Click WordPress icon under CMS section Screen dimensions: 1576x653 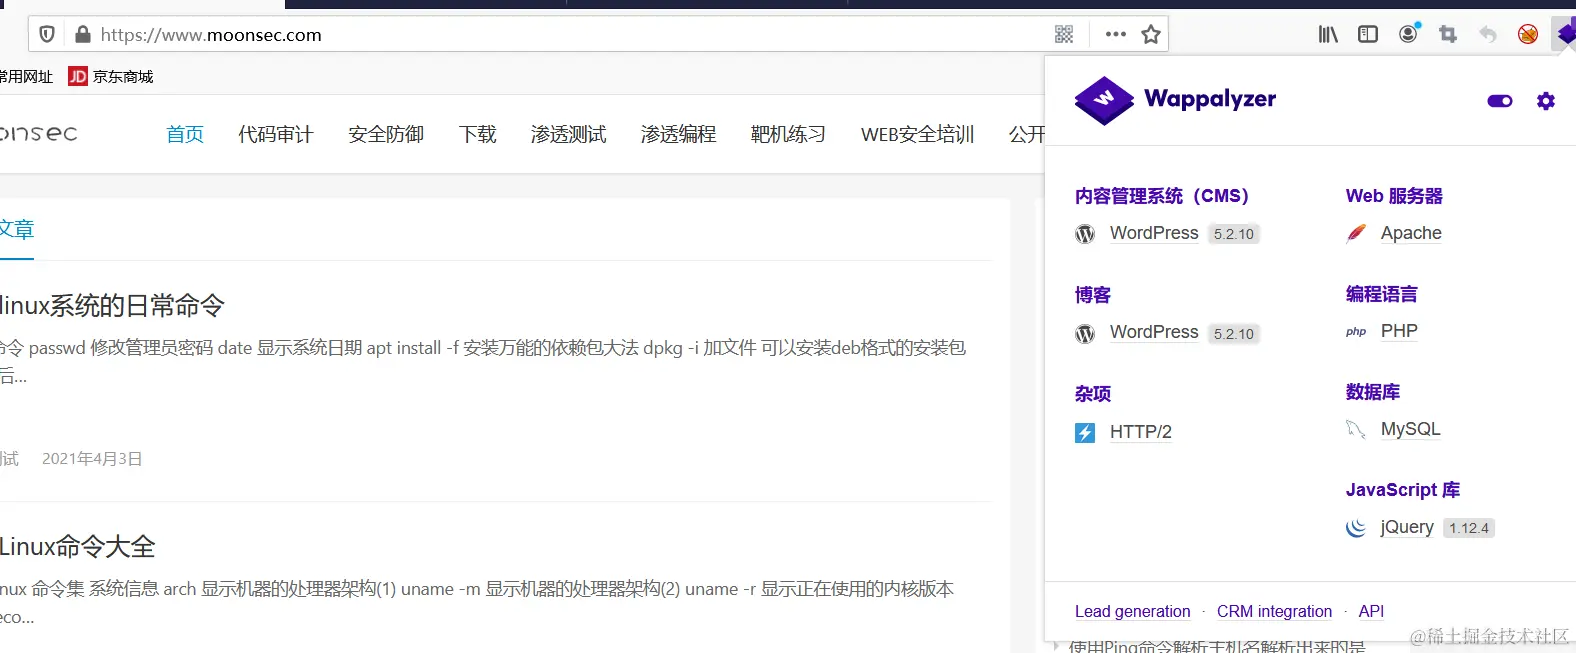point(1085,234)
